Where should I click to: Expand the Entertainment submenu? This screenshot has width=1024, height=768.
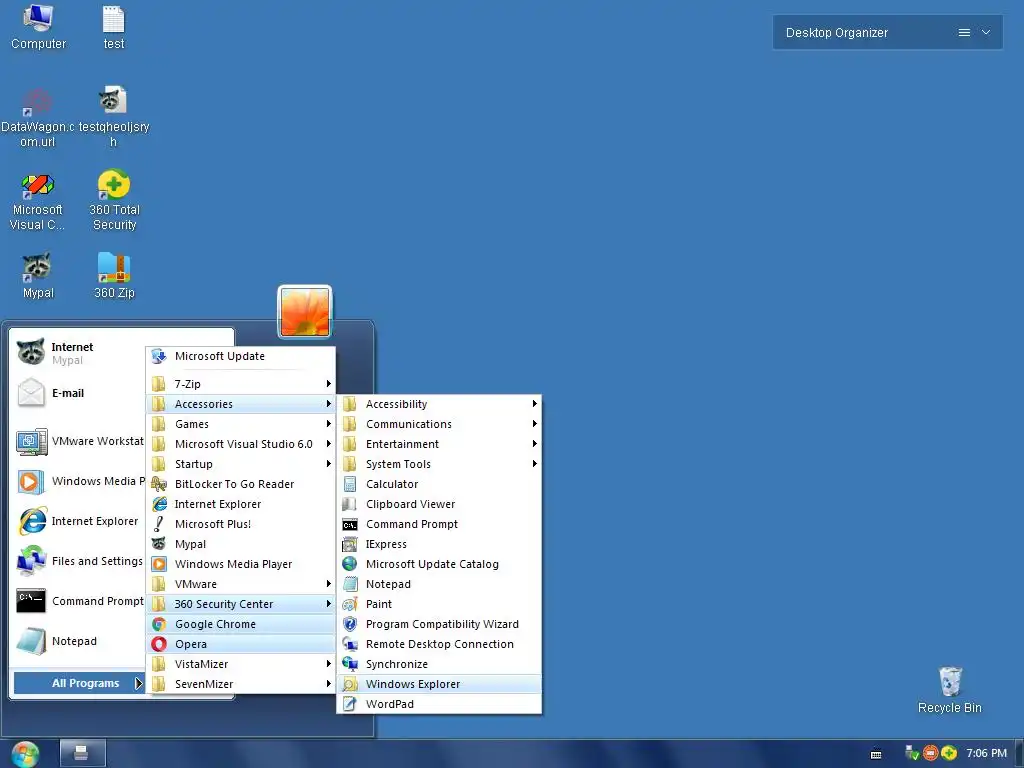click(439, 444)
